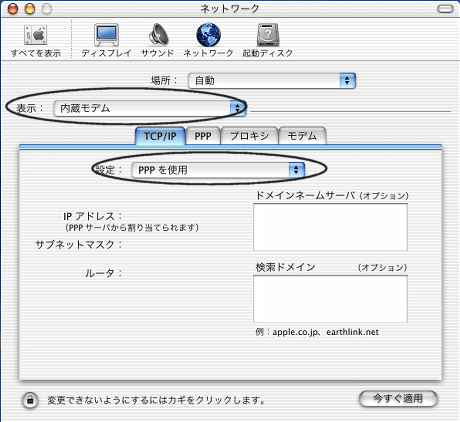Open the すべてを表示 (Show All) icon
The image size is (460, 422).
point(36,35)
